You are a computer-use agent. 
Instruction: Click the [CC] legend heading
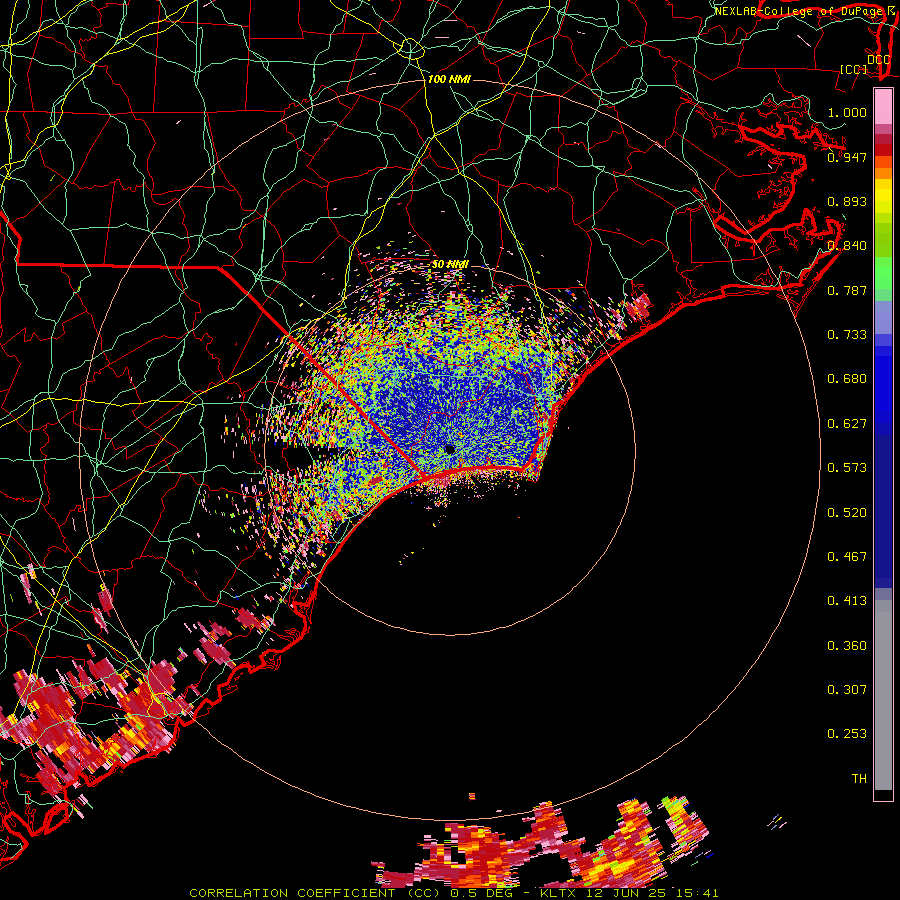coord(854,69)
